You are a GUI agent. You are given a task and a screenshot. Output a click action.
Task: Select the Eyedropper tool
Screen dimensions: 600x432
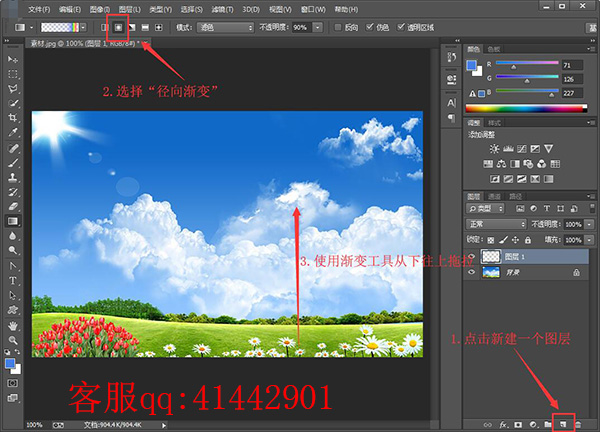tap(13, 133)
